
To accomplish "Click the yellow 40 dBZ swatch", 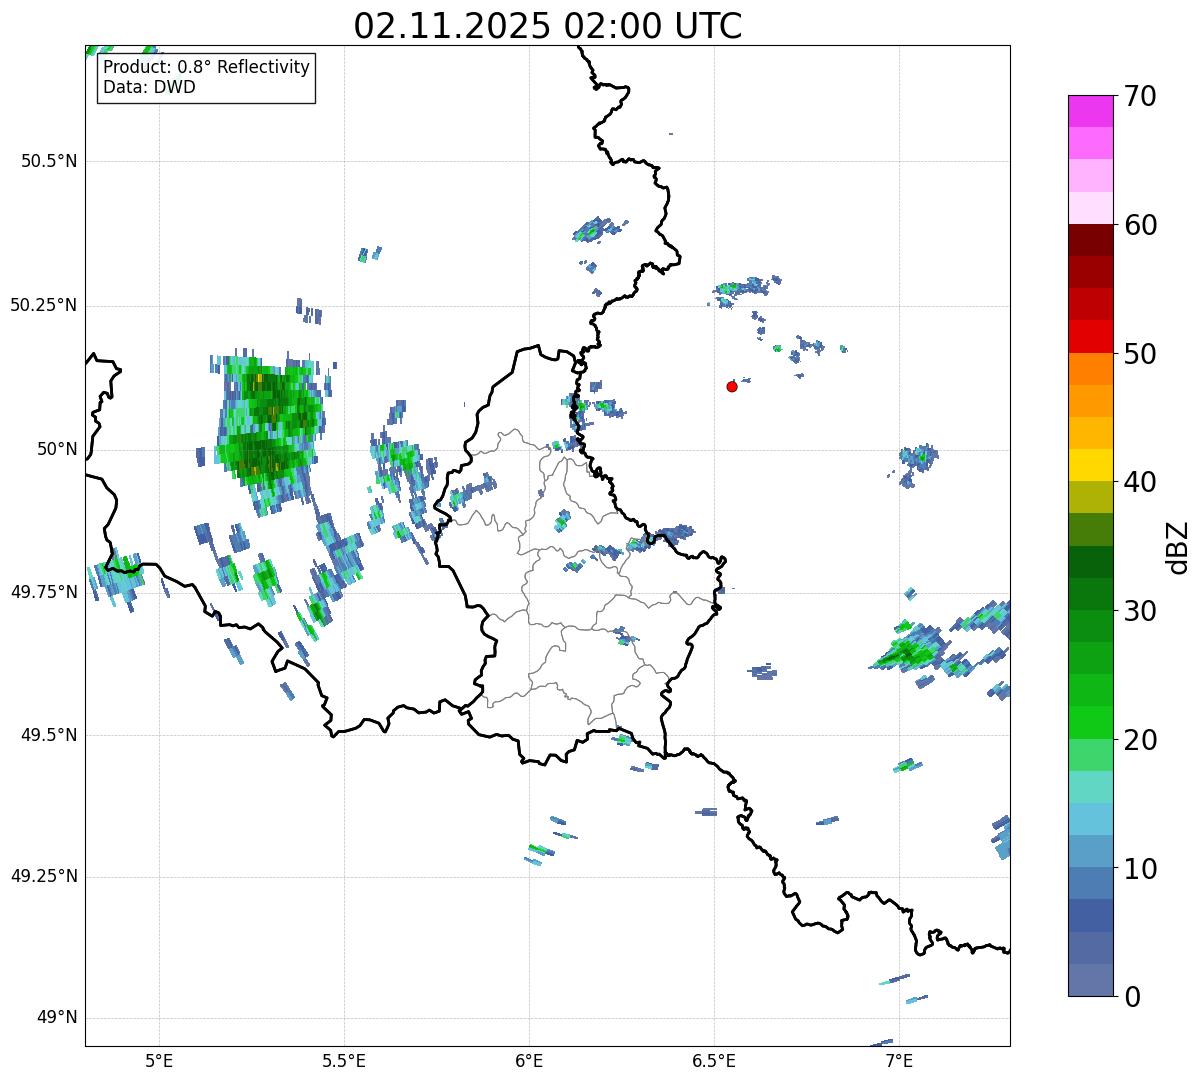I will (x=1089, y=465).
